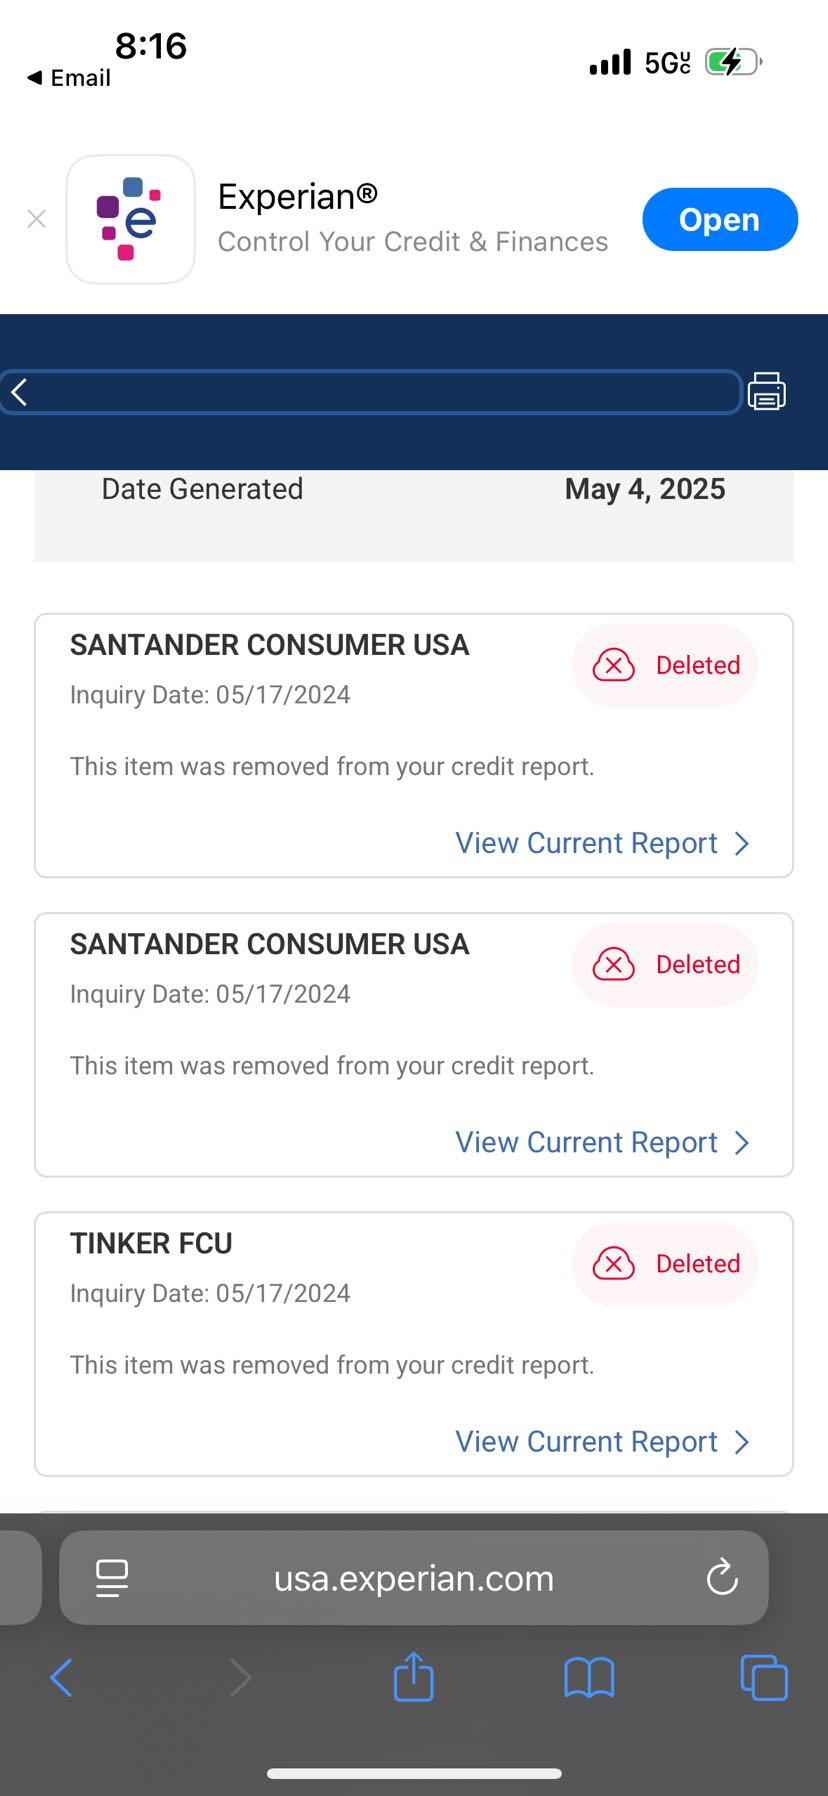
Task: Open Safari bookmarks
Action: point(589,1677)
